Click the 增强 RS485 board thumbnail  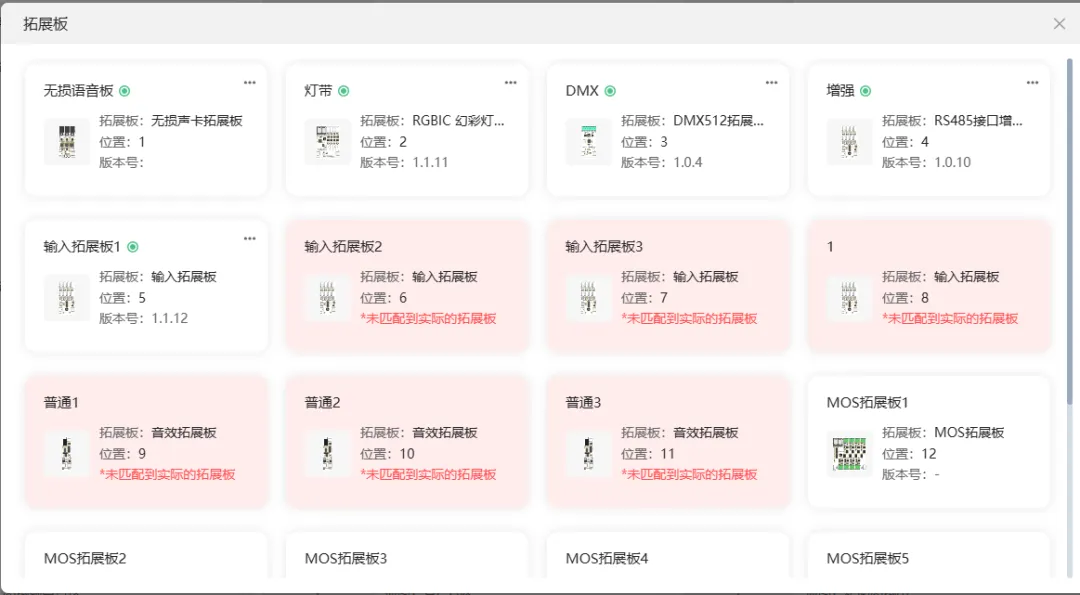pos(849,142)
